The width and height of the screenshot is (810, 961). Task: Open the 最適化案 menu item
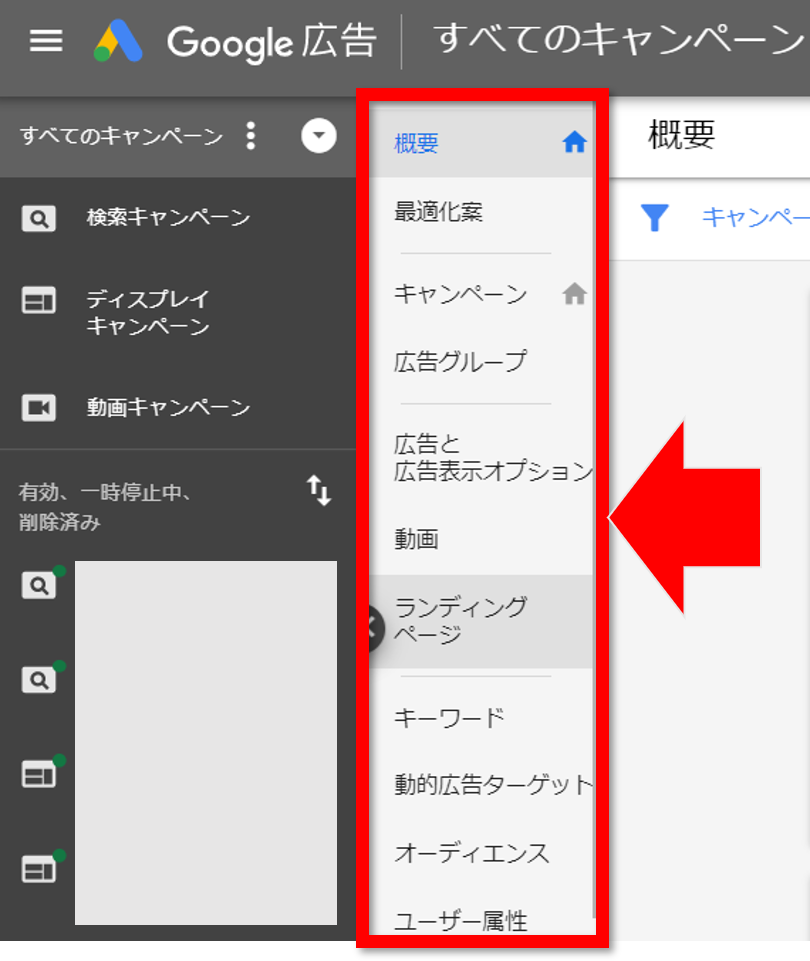tap(439, 212)
